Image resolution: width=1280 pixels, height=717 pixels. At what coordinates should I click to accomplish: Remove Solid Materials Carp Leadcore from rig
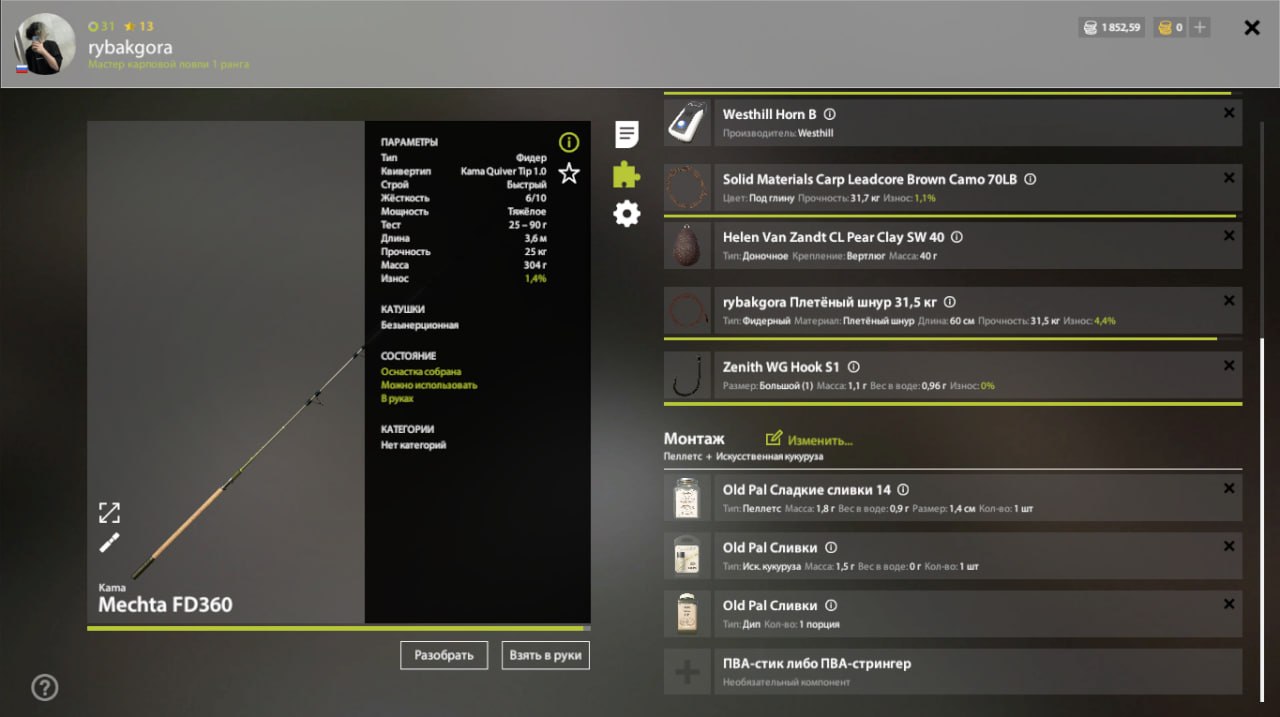tap(1229, 178)
